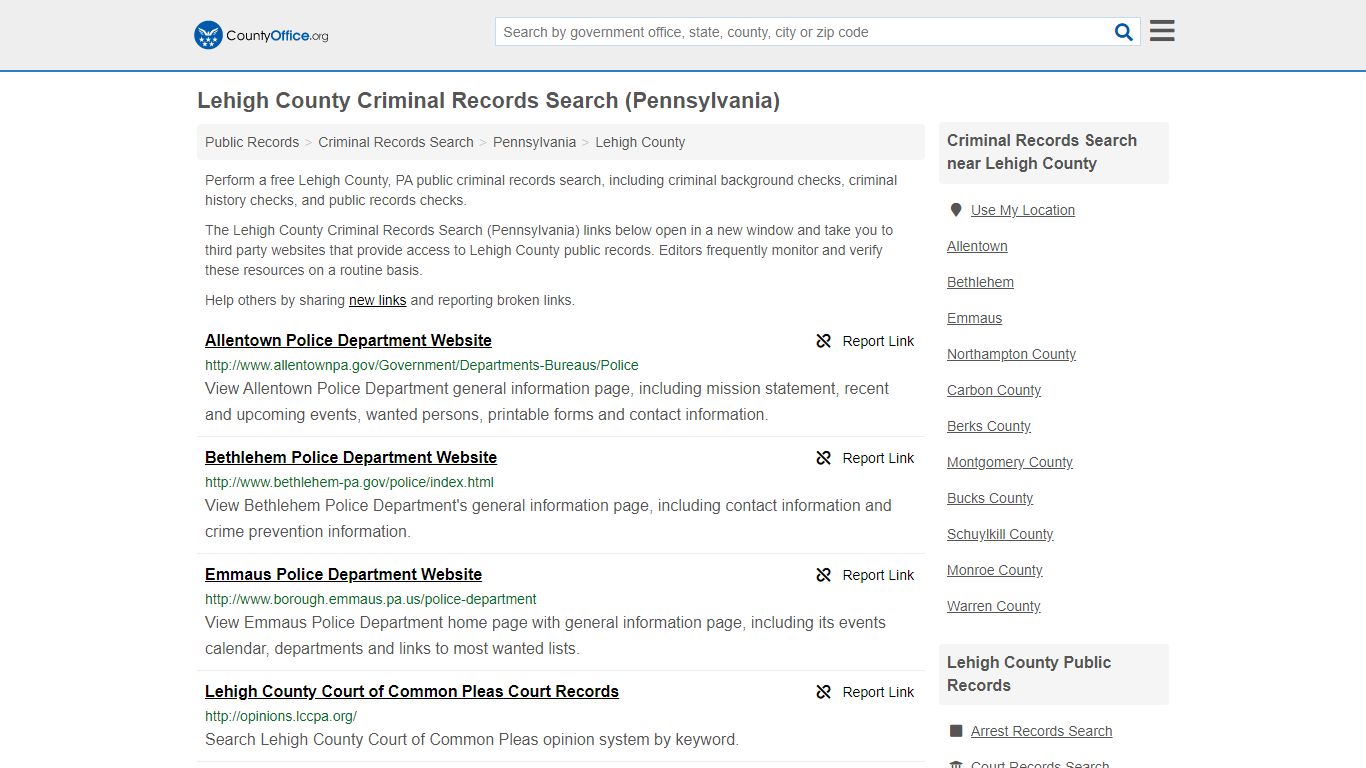Viewport: 1366px width, 768px height.
Task: Open Public Records breadcrumb
Action: 252,142
